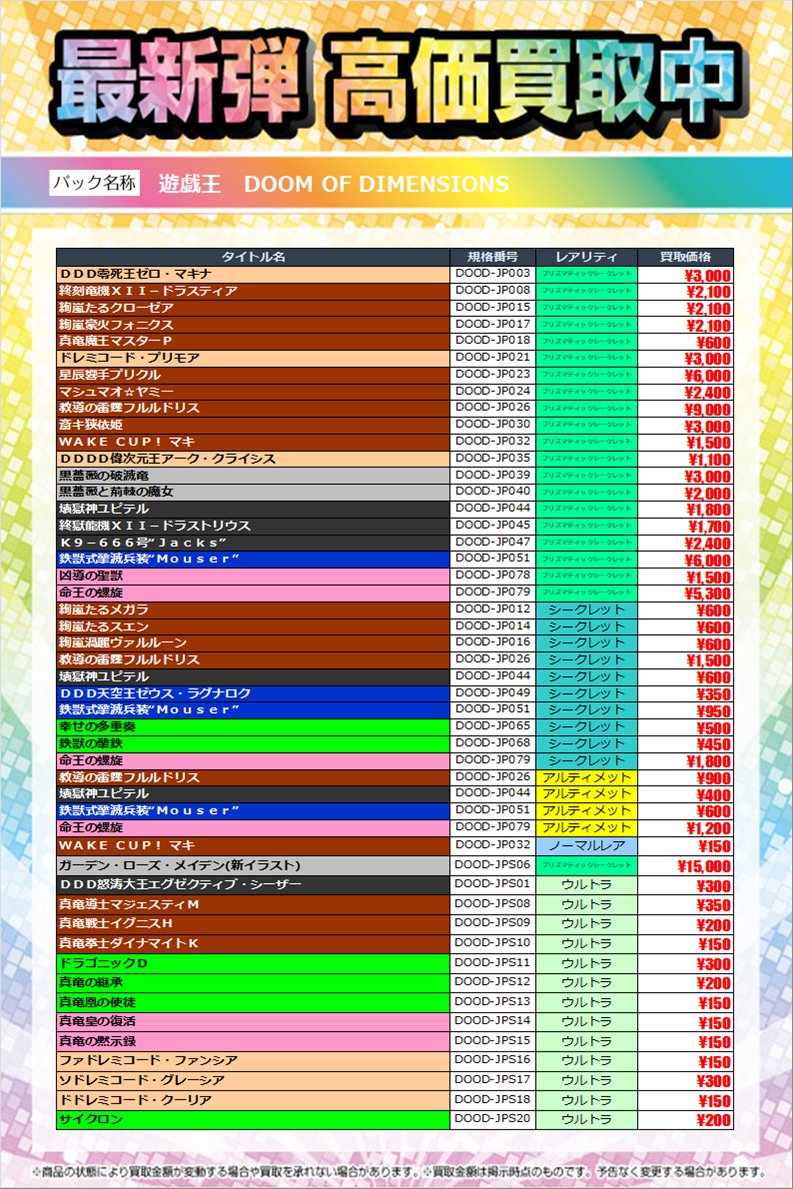The width and height of the screenshot is (793, 1189).
Task: Select "ＤＤＤＤ偉次元王アーク・クライシス" title cell
Action: (253, 459)
